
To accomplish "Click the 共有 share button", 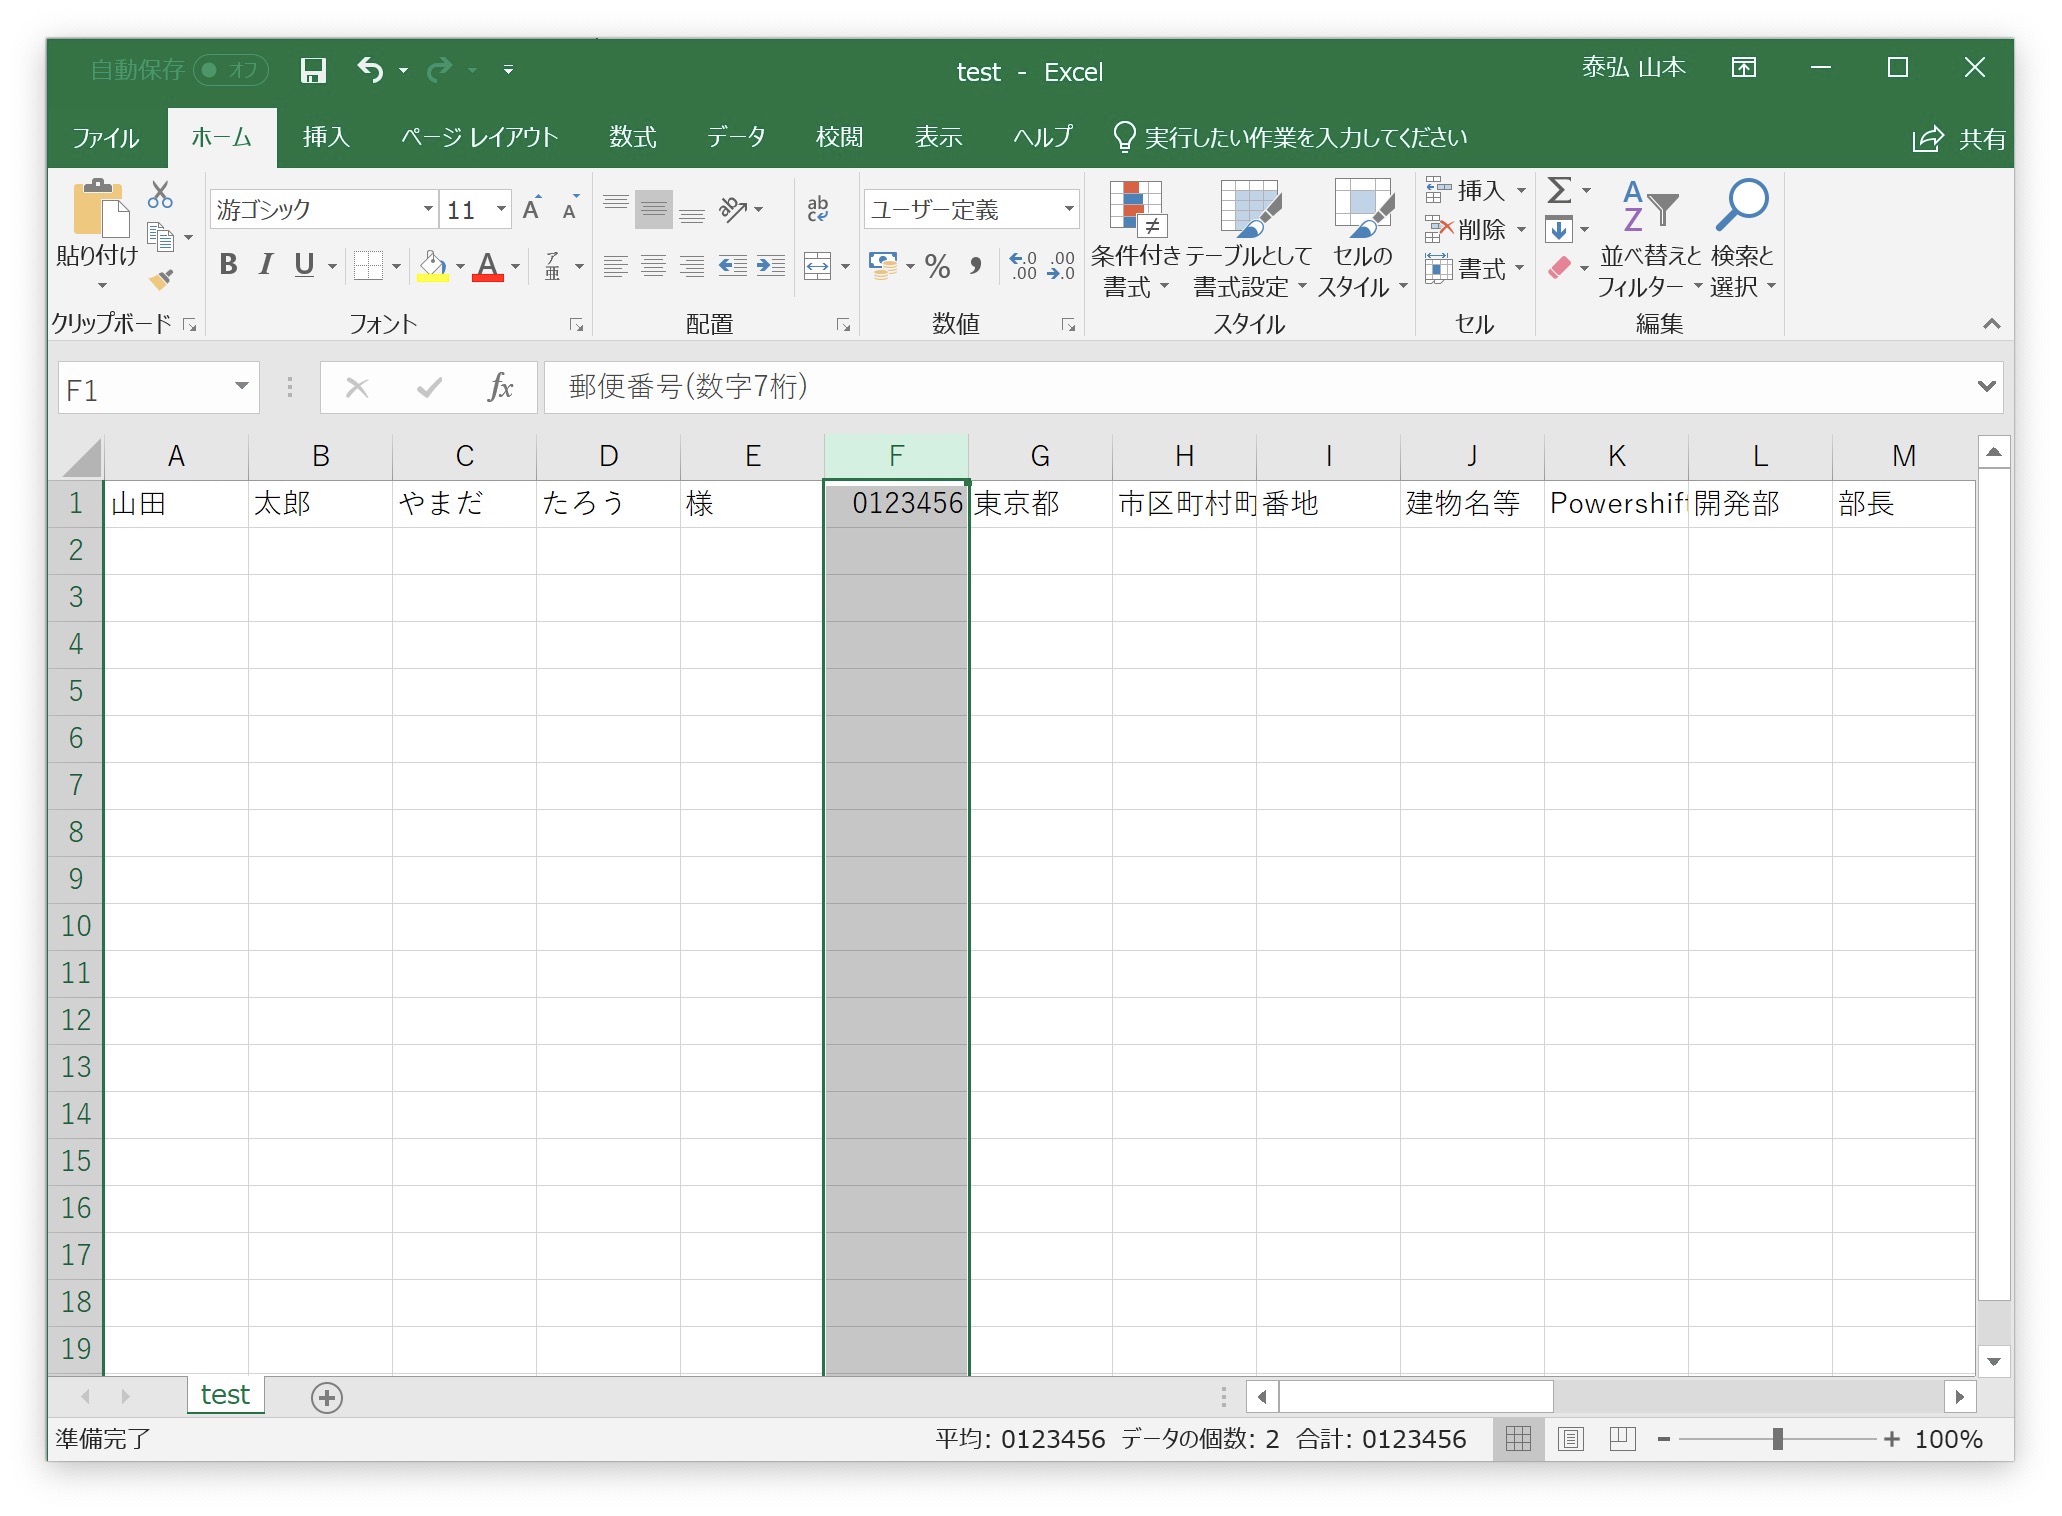I will [x=1959, y=139].
